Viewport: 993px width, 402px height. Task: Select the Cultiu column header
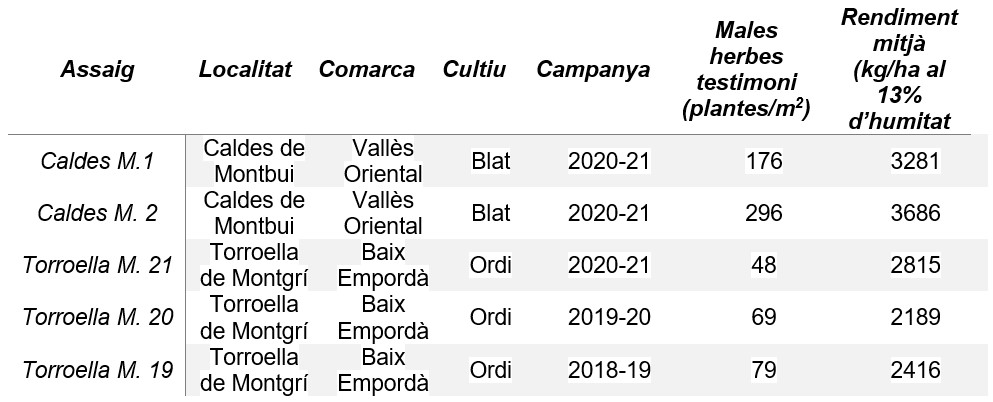pos(474,70)
